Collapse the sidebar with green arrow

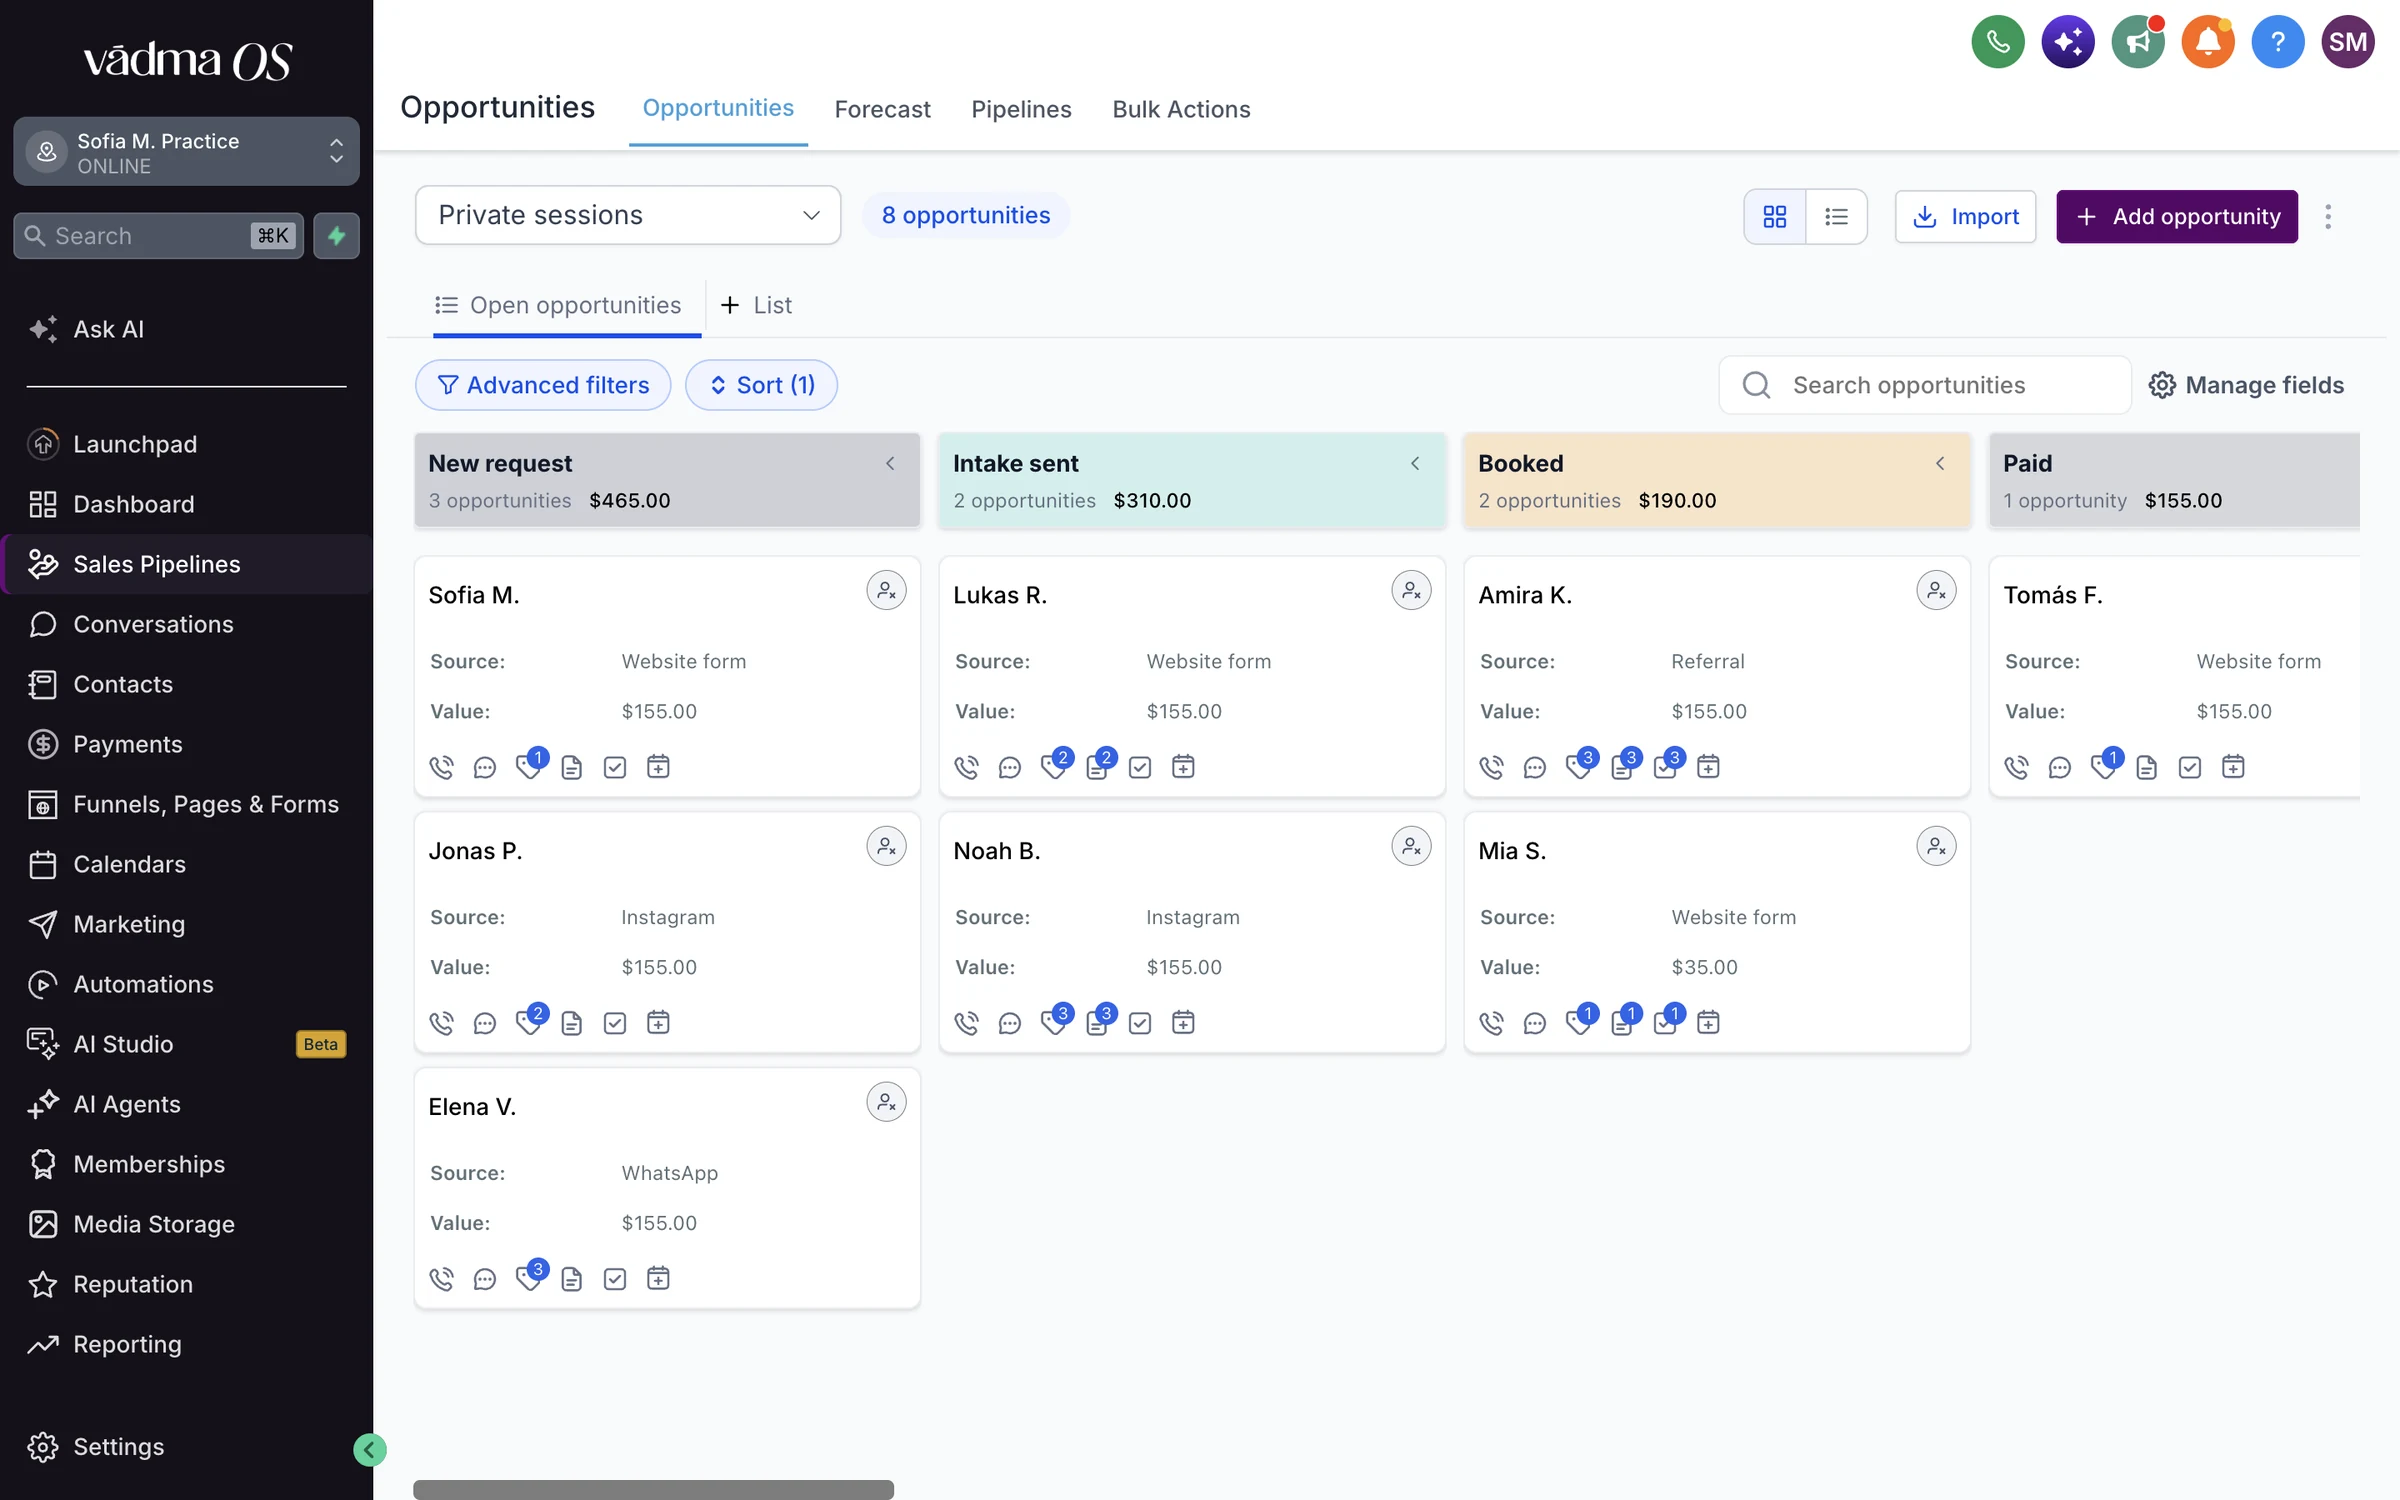click(x=369, y=1450)
